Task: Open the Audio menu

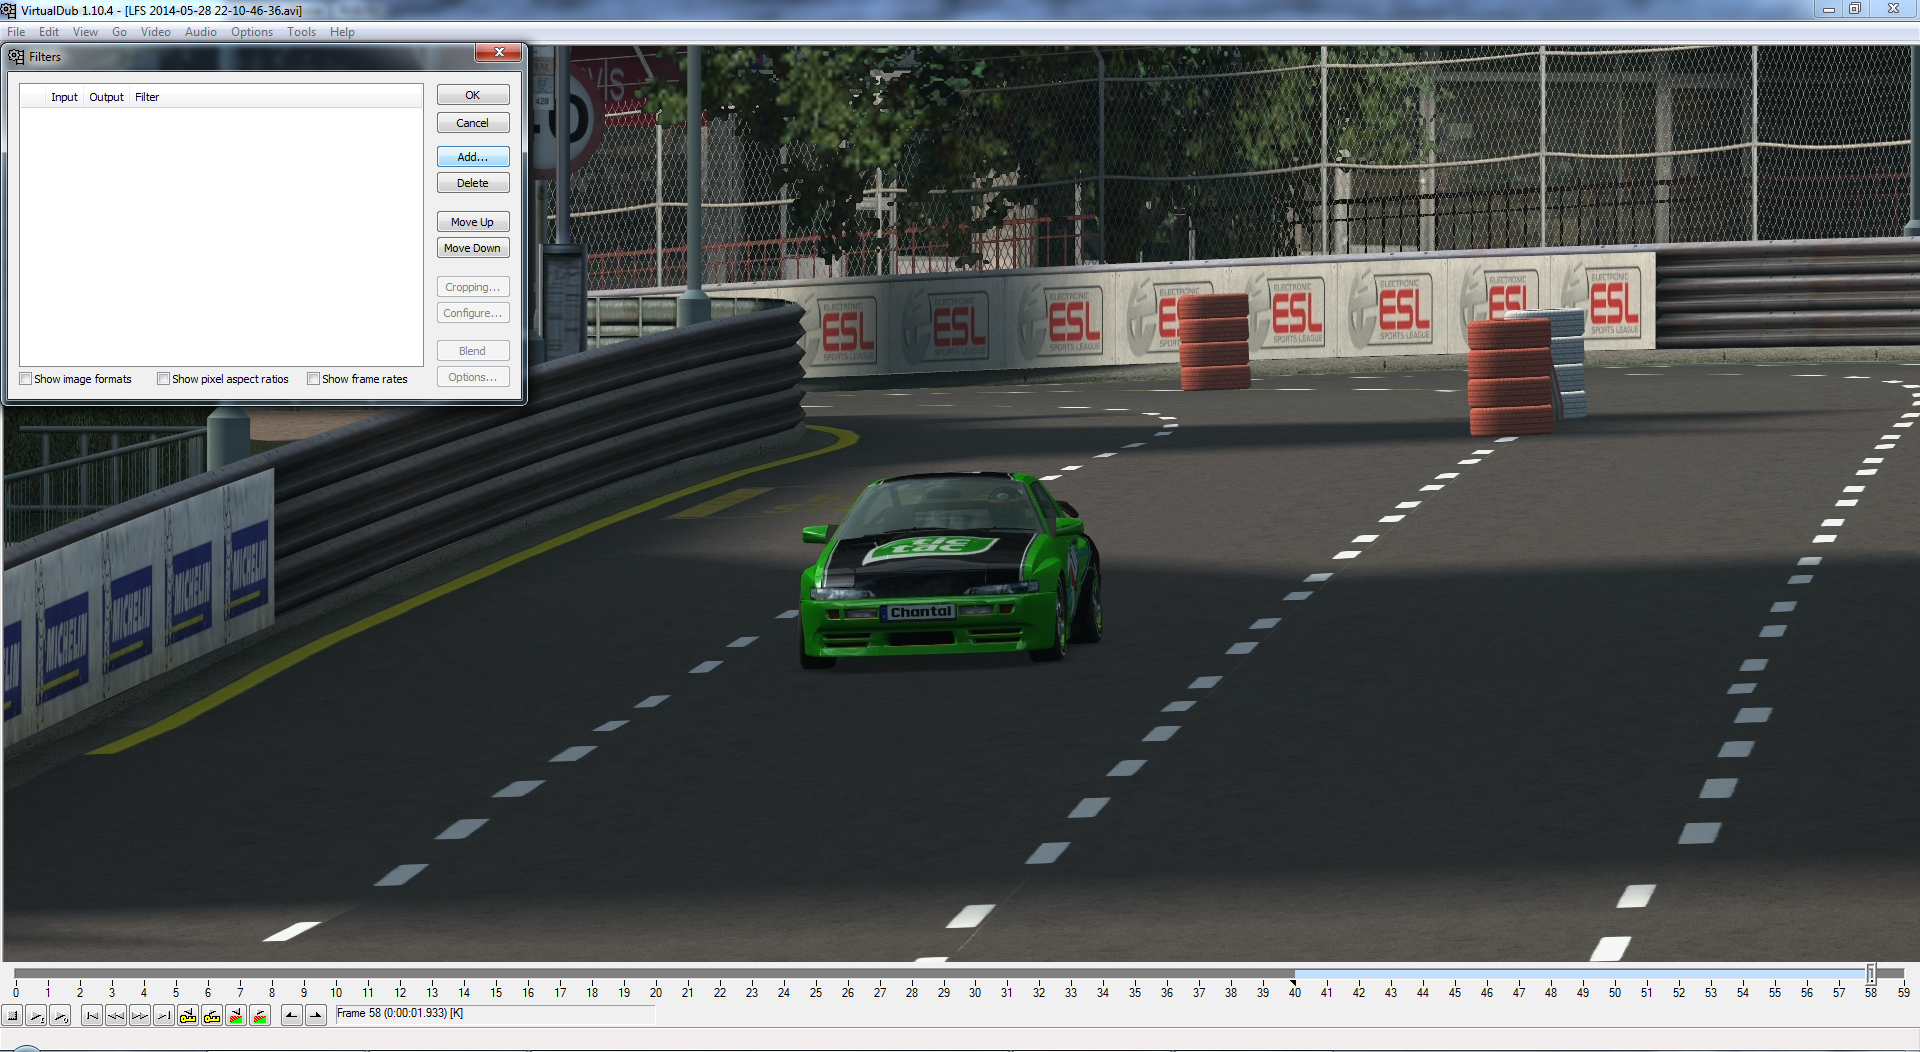Action: 200,32
